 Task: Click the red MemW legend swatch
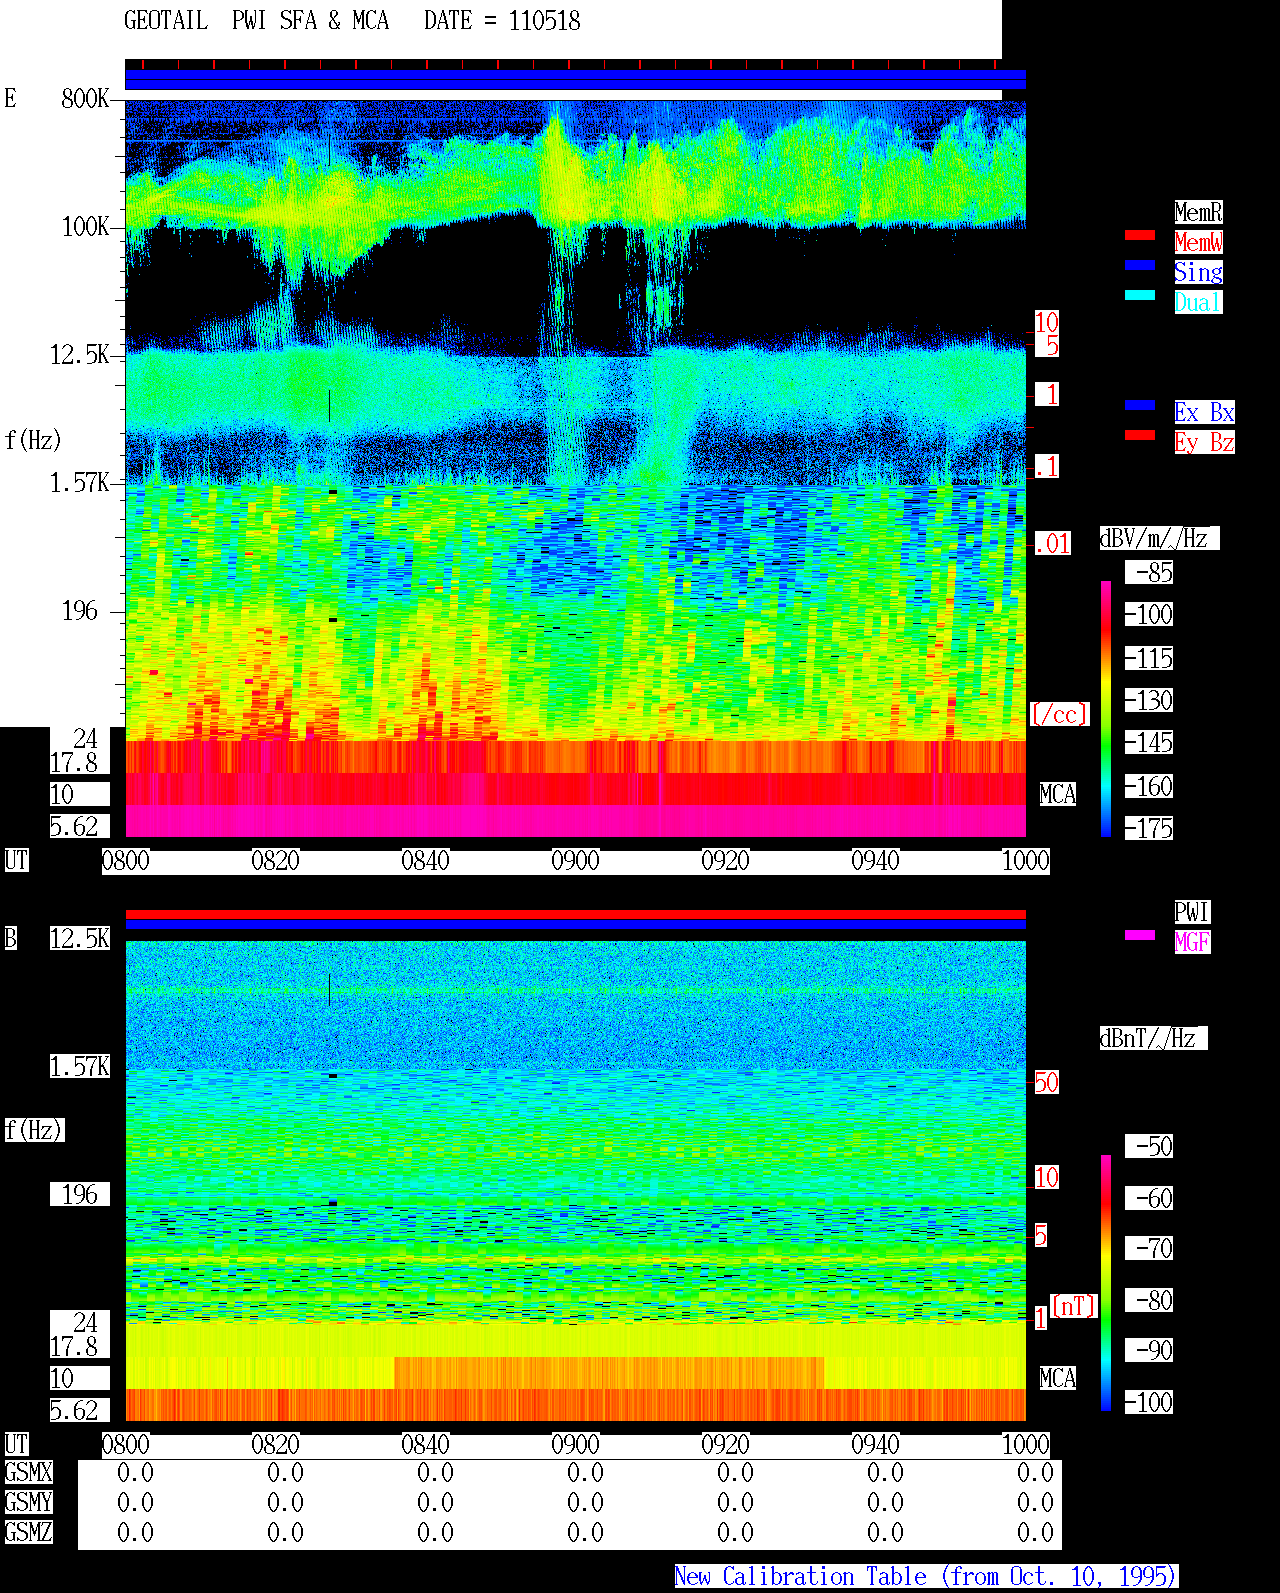(1140, 235)
